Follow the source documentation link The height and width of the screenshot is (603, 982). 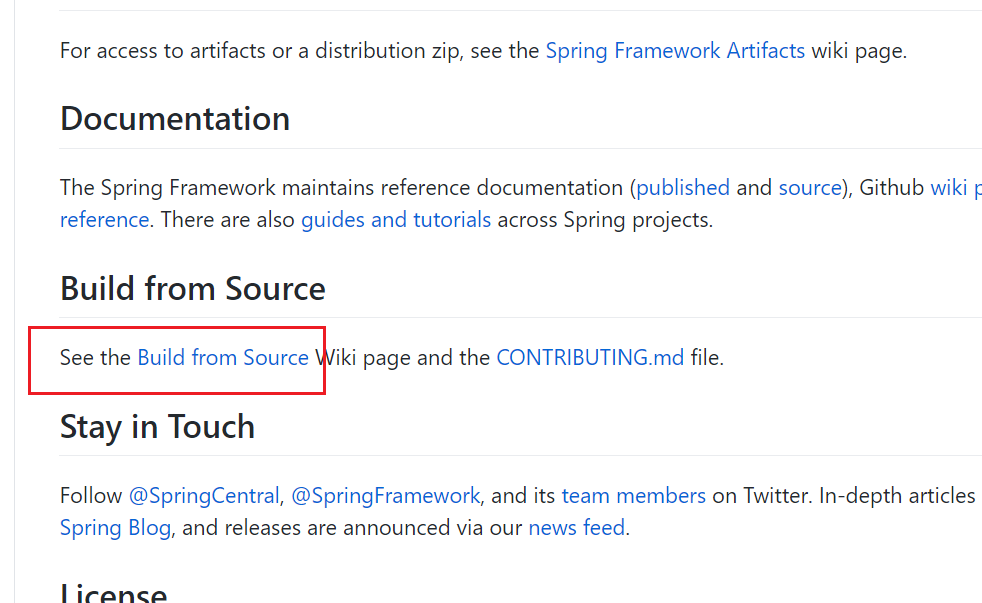pos(810,188)
